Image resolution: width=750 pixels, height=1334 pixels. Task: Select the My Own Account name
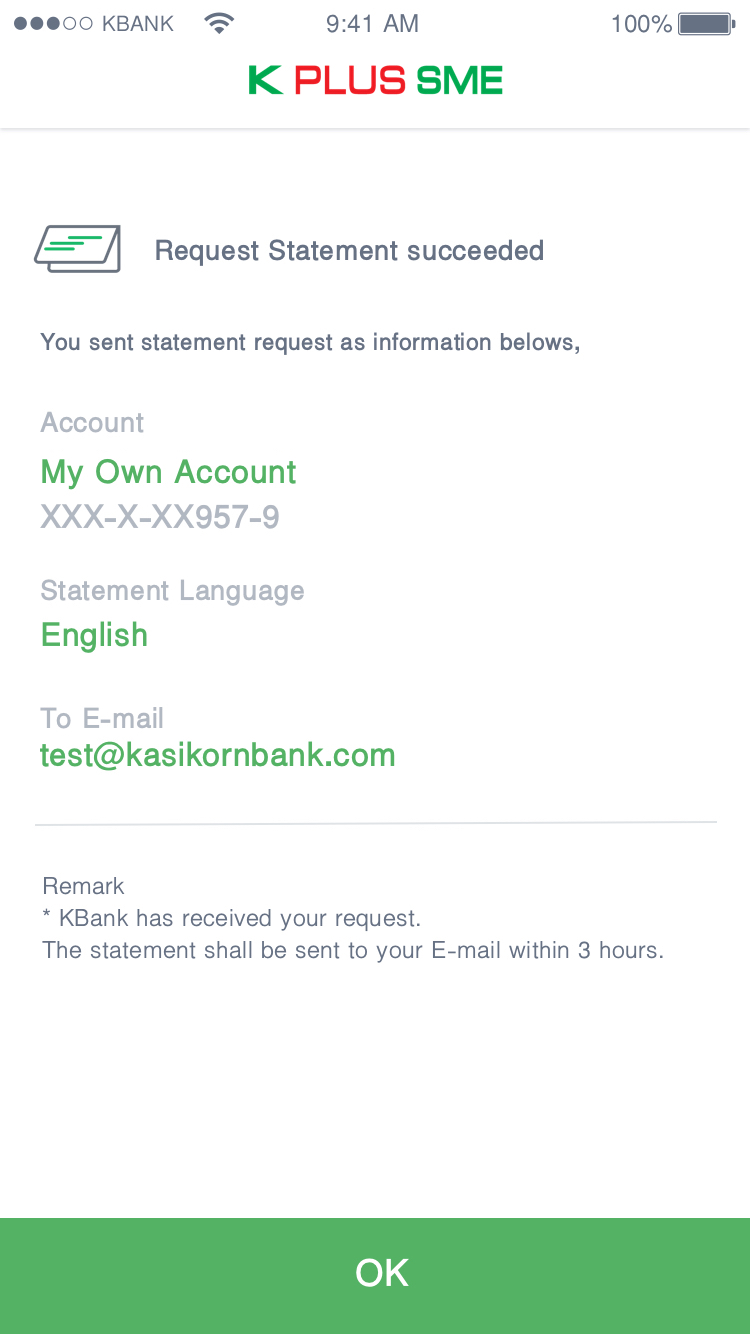(168, 472)
